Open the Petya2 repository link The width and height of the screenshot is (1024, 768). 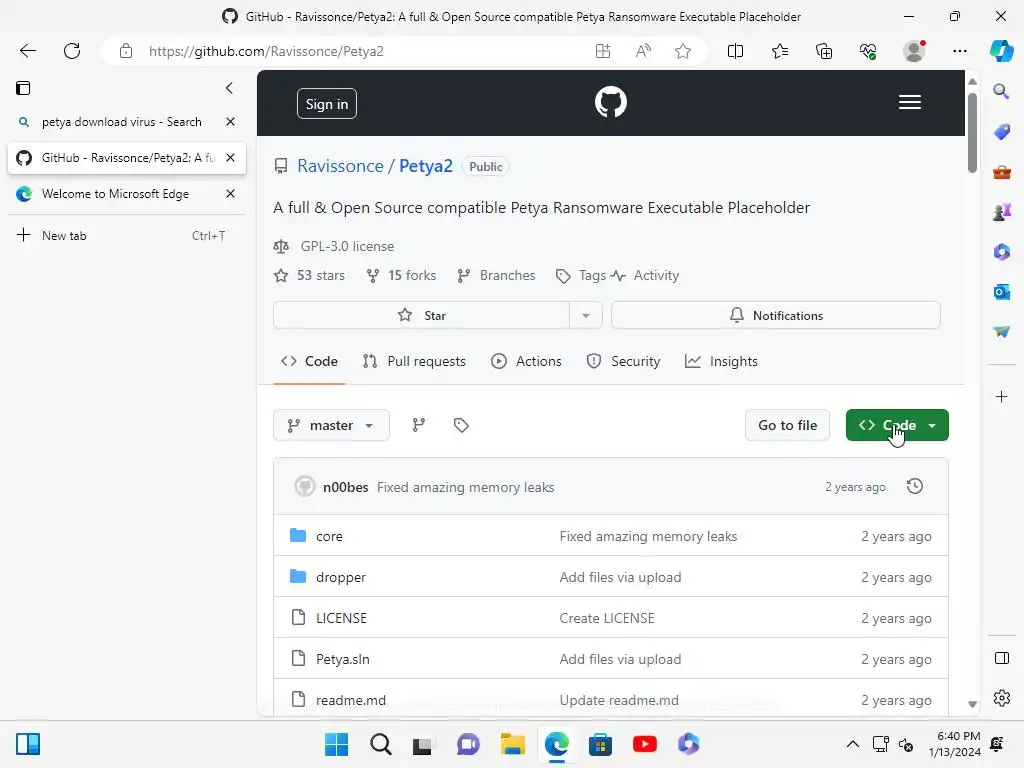426,166
